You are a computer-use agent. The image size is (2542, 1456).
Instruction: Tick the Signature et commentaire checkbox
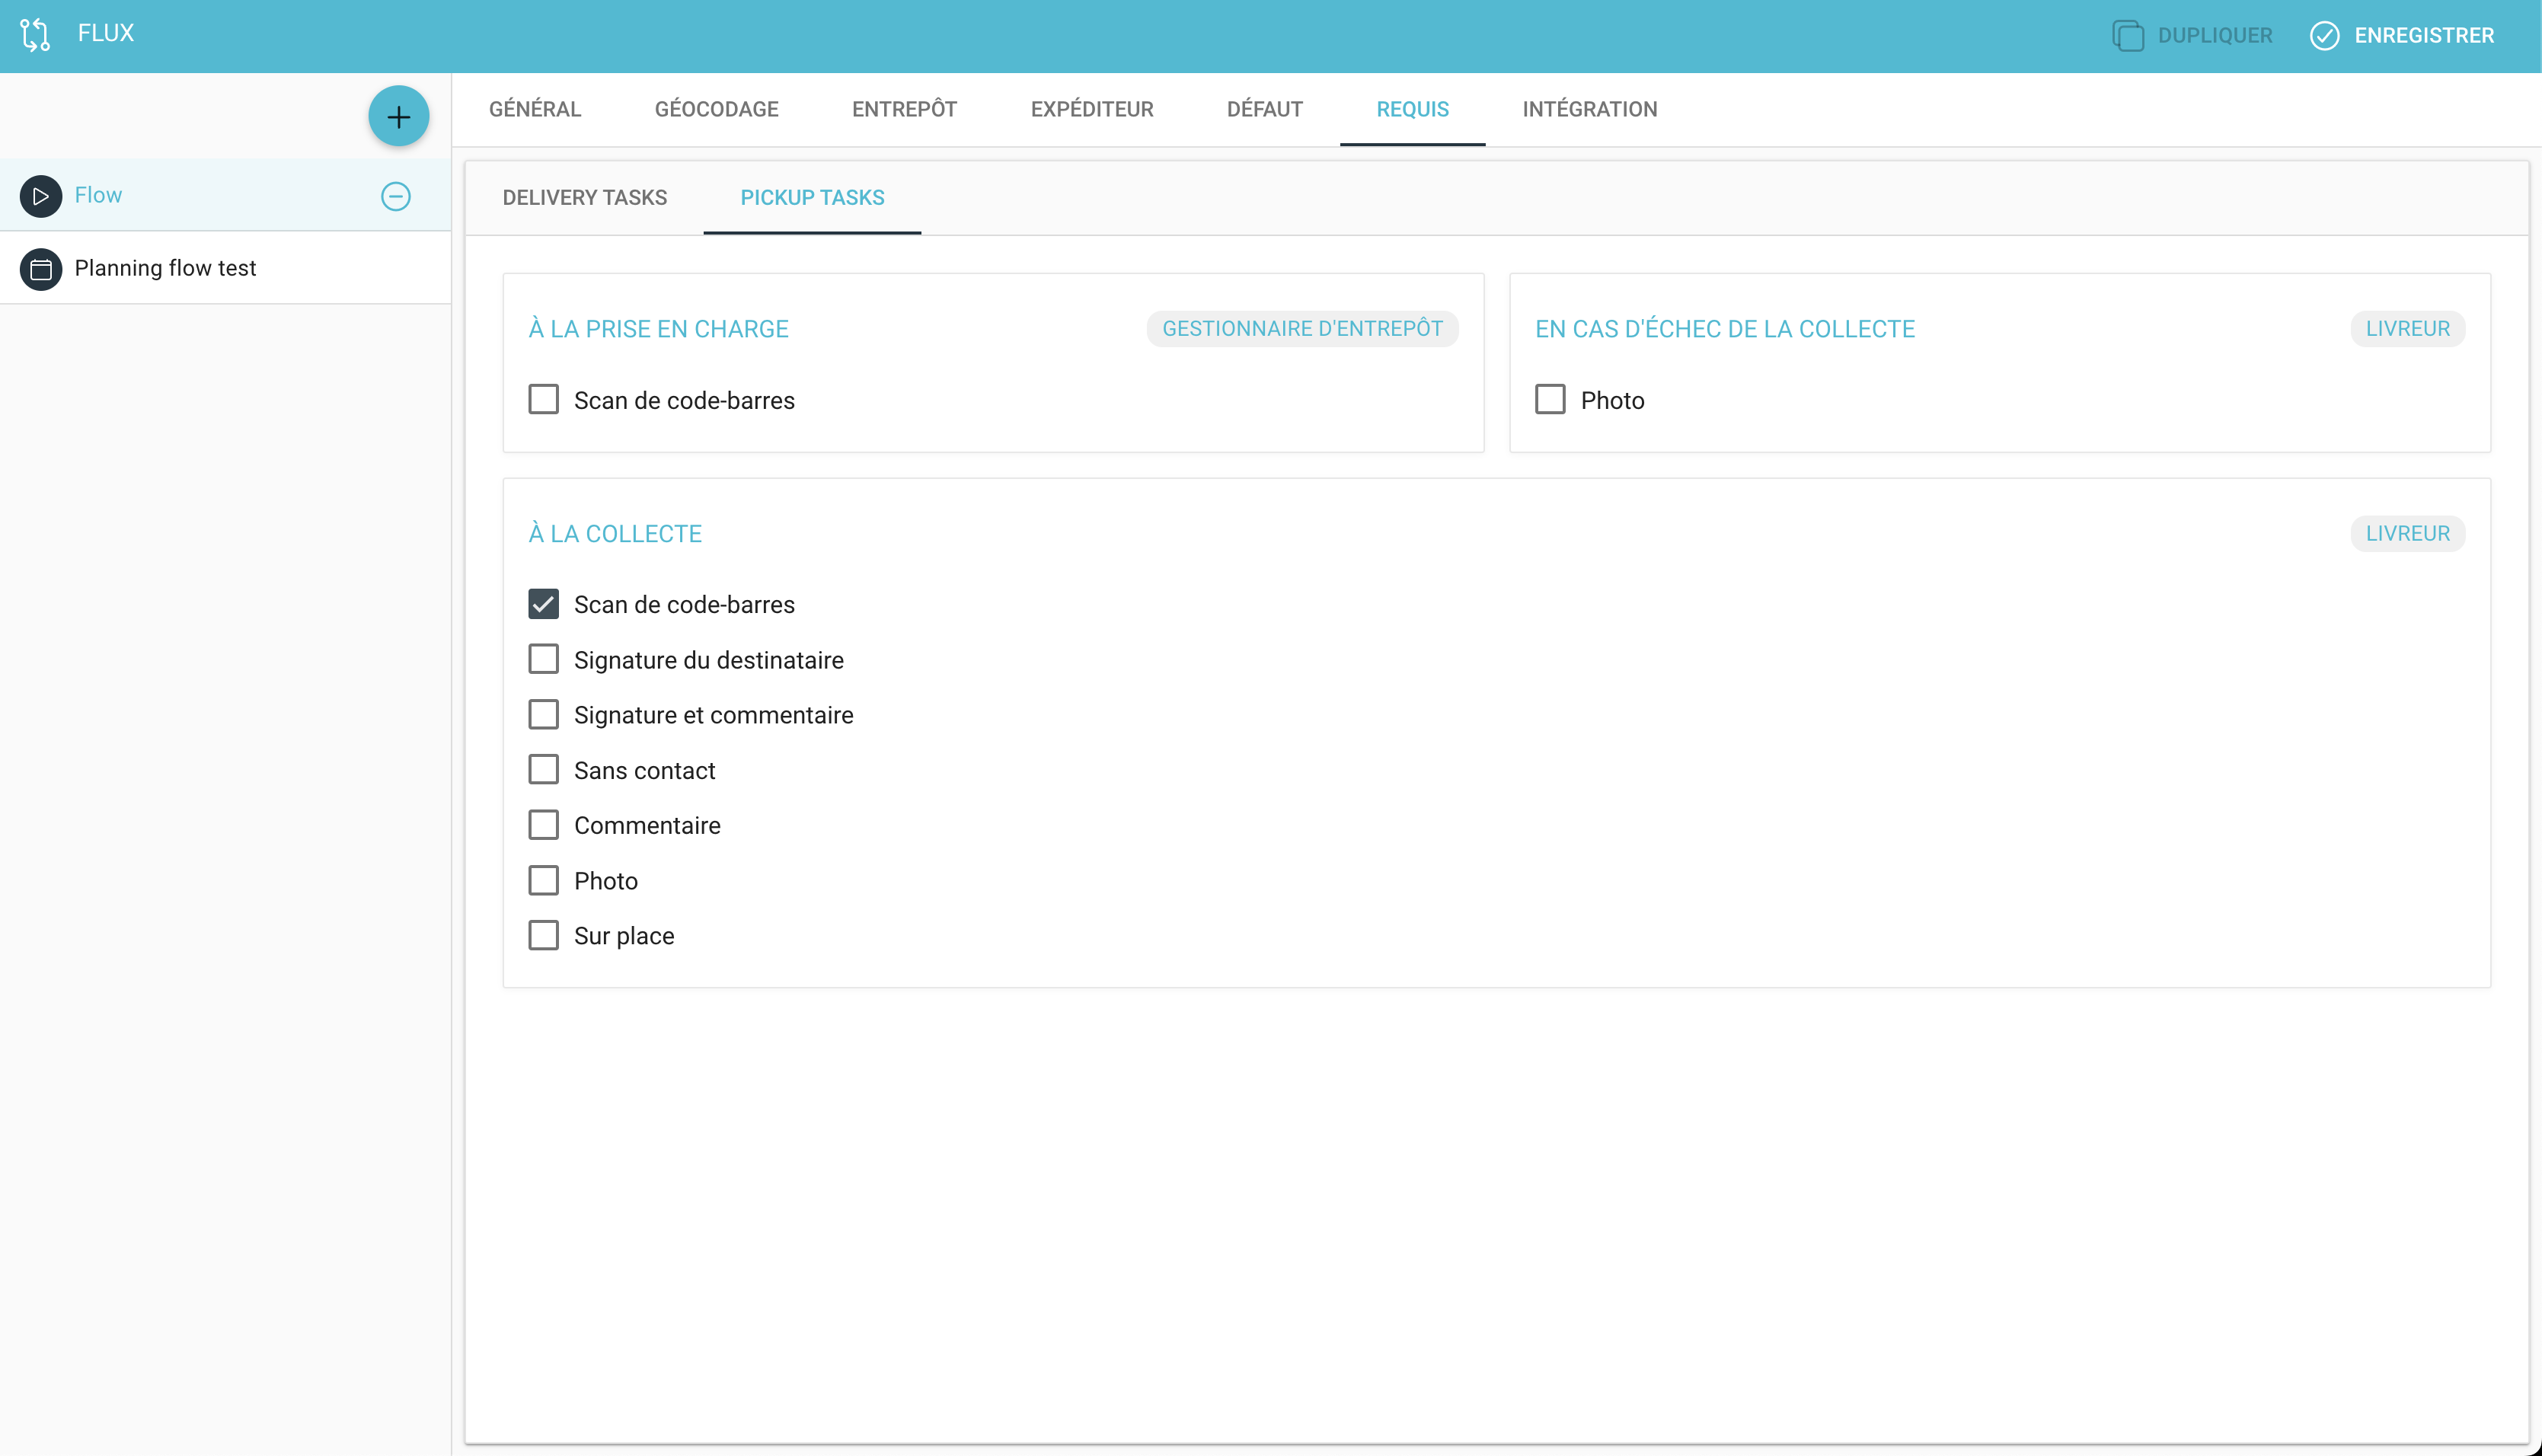[543, 714]
